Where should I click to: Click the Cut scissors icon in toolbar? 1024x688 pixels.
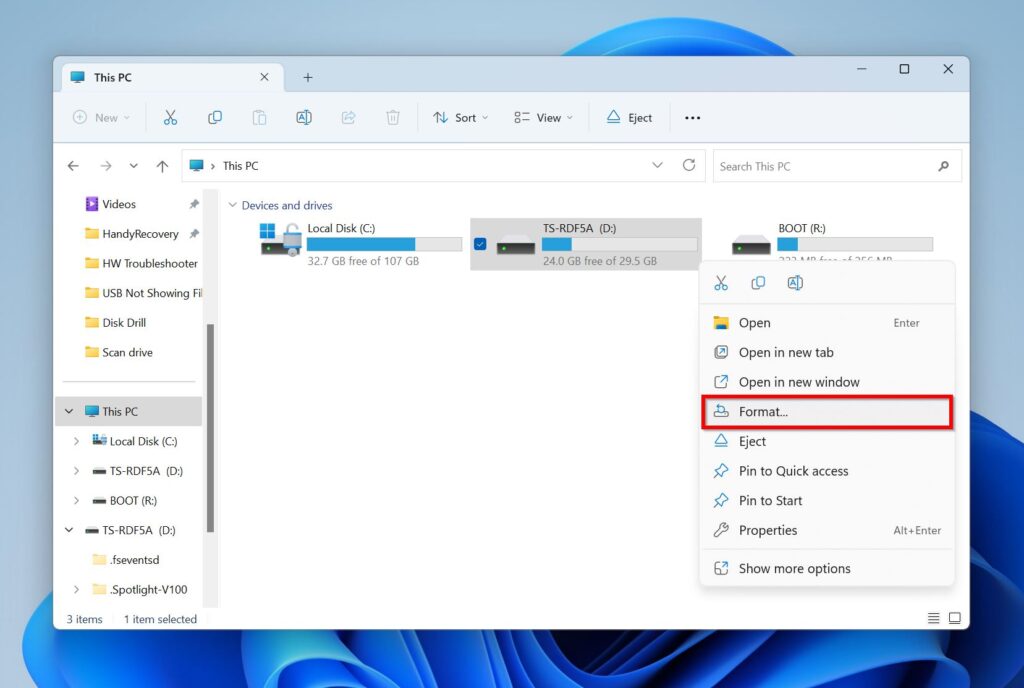click(170, 118)
